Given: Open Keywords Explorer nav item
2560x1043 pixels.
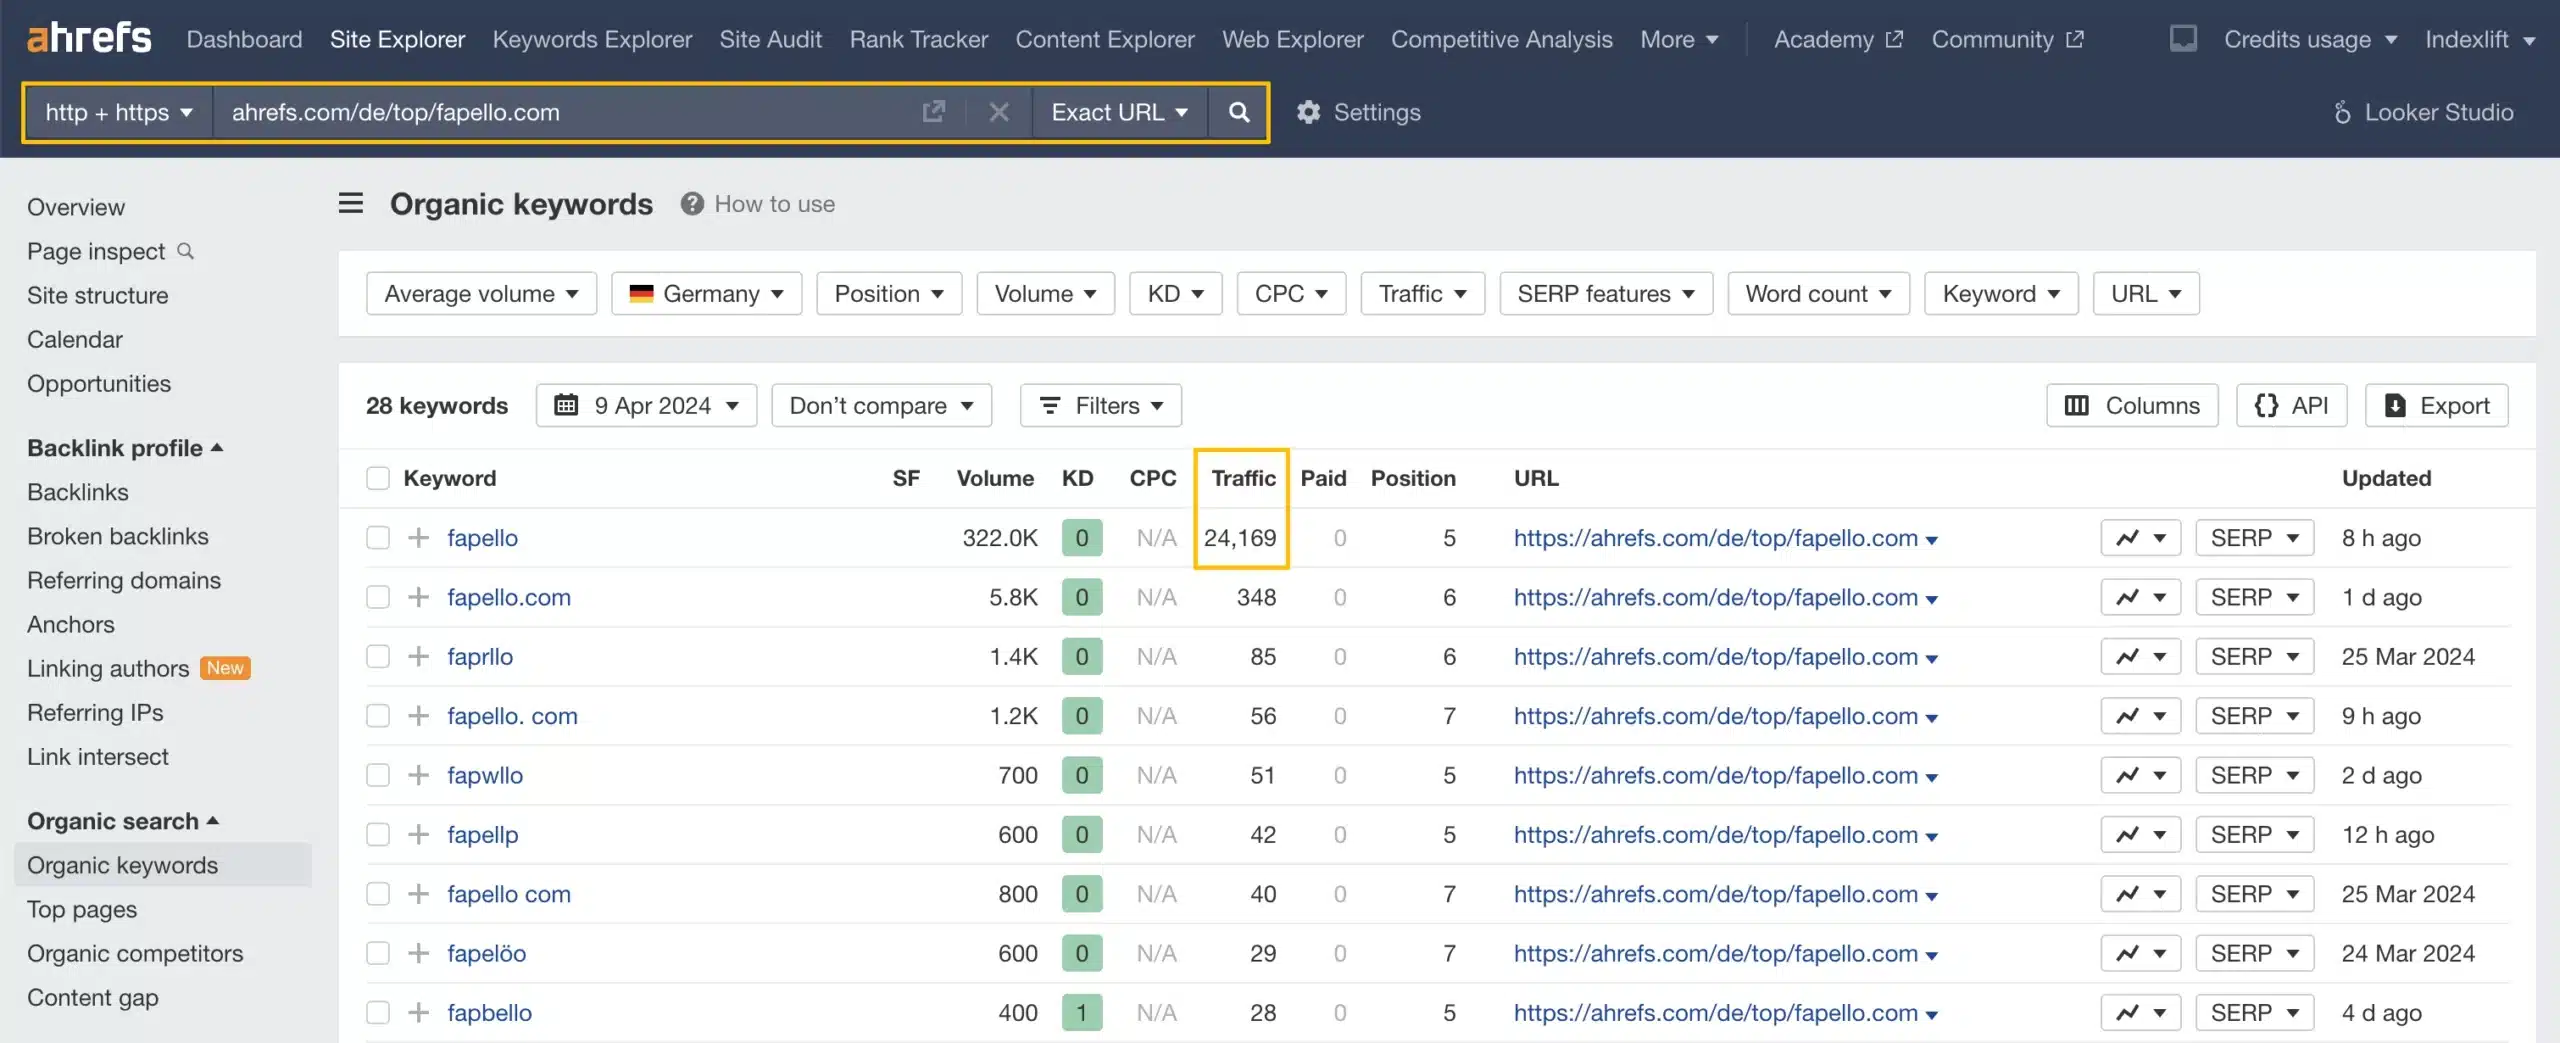Looking at the screenshot, I should pos(592,39).
